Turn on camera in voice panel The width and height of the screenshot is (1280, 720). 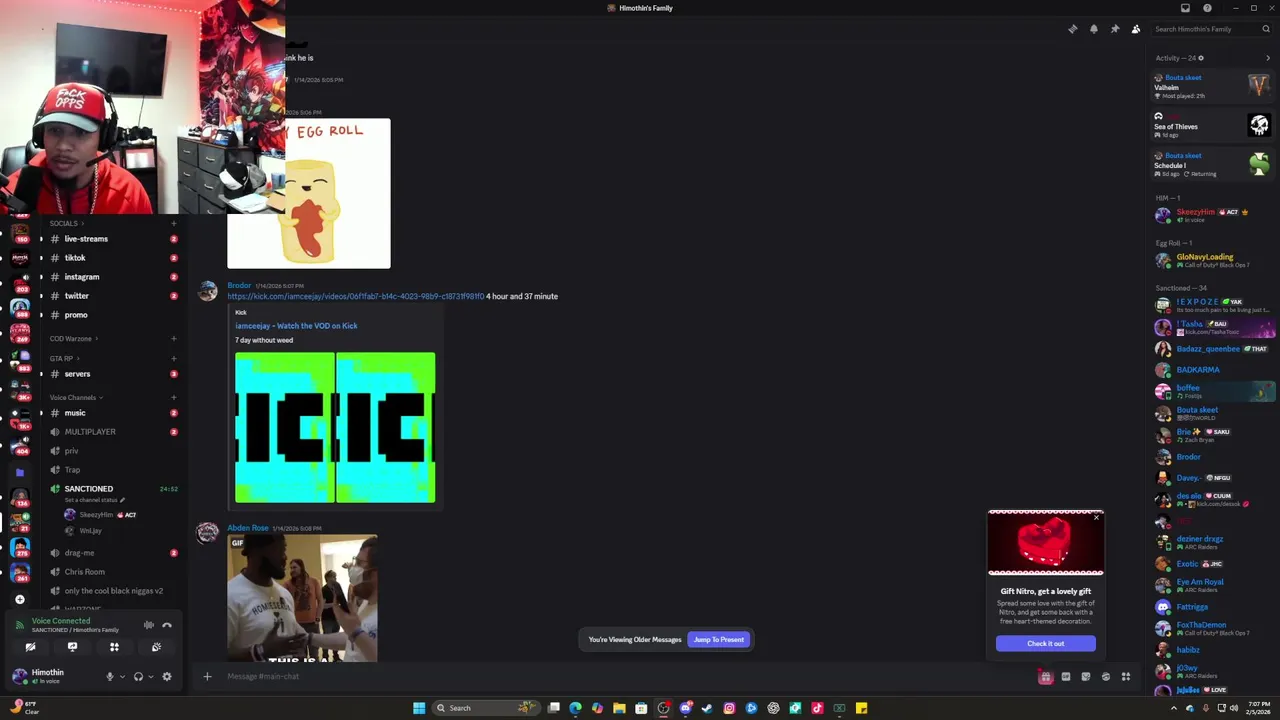click(x=30, y=647)
